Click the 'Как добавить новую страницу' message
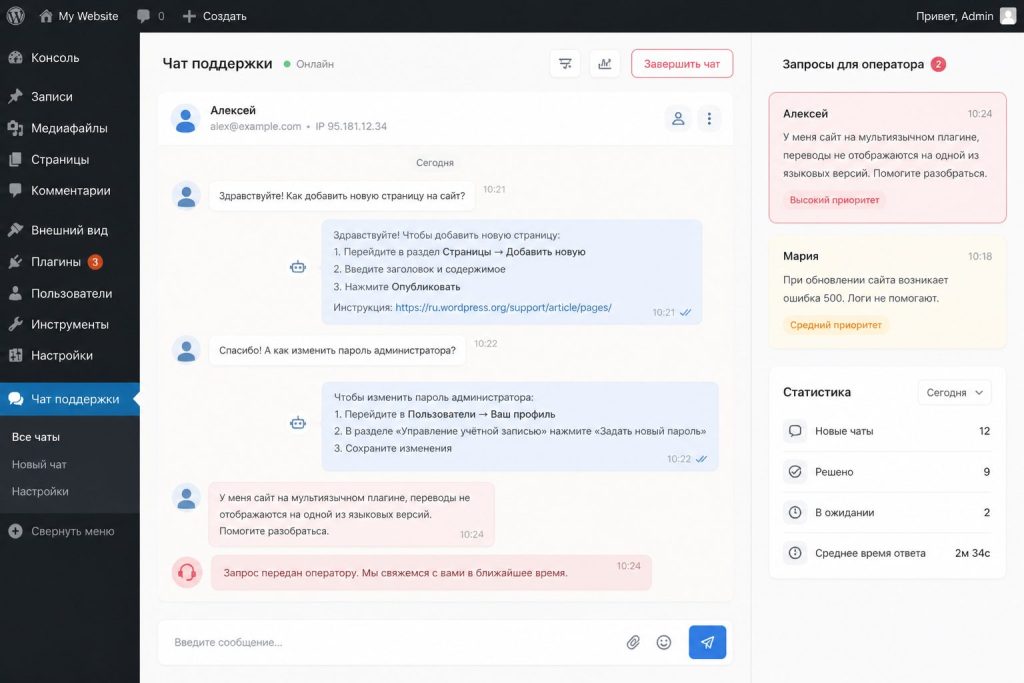1024x683 pixels. coord(342,196)
